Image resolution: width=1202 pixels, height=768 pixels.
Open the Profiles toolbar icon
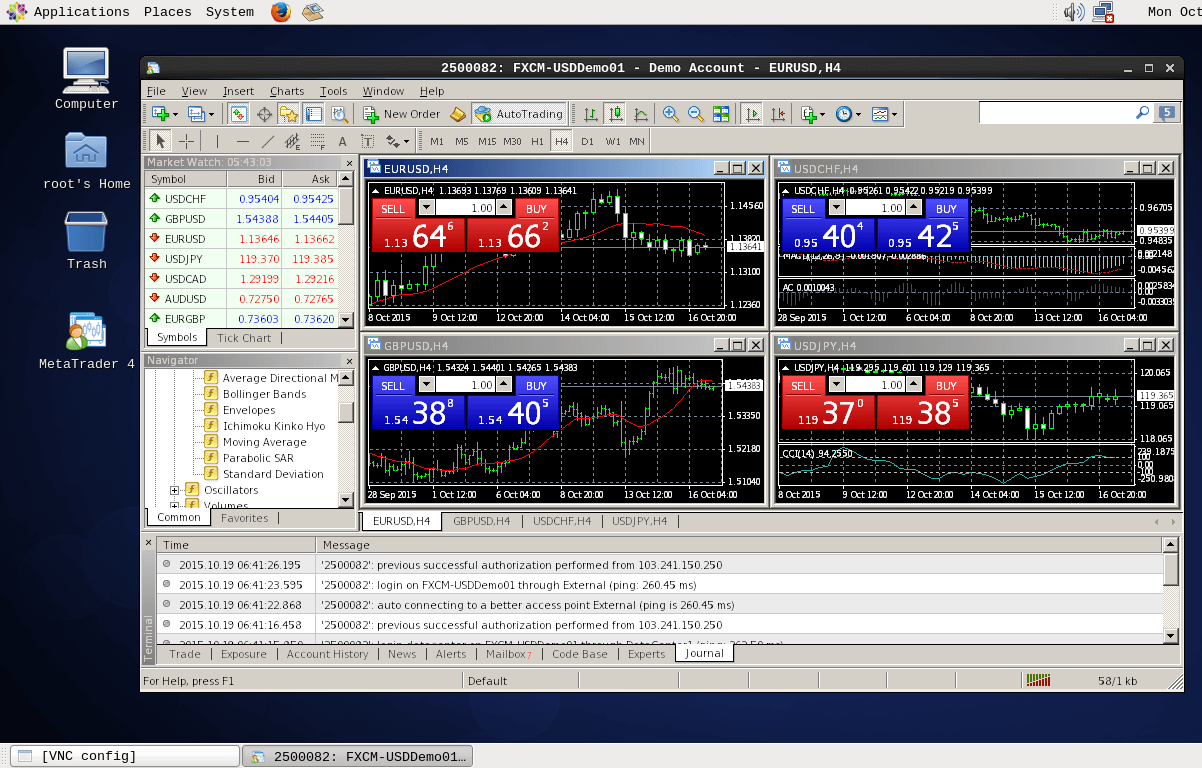(x=201, y=114)
